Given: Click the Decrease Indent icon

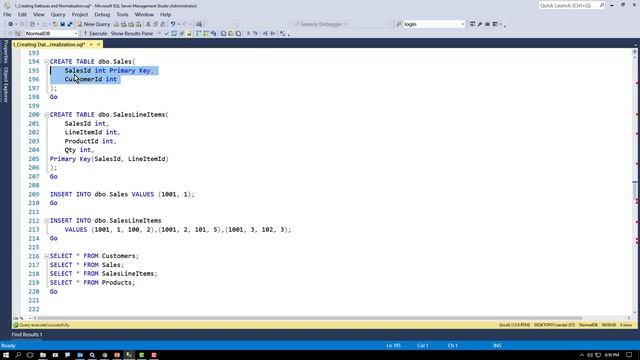Looking at the screenshot, I should click(265, 33).
